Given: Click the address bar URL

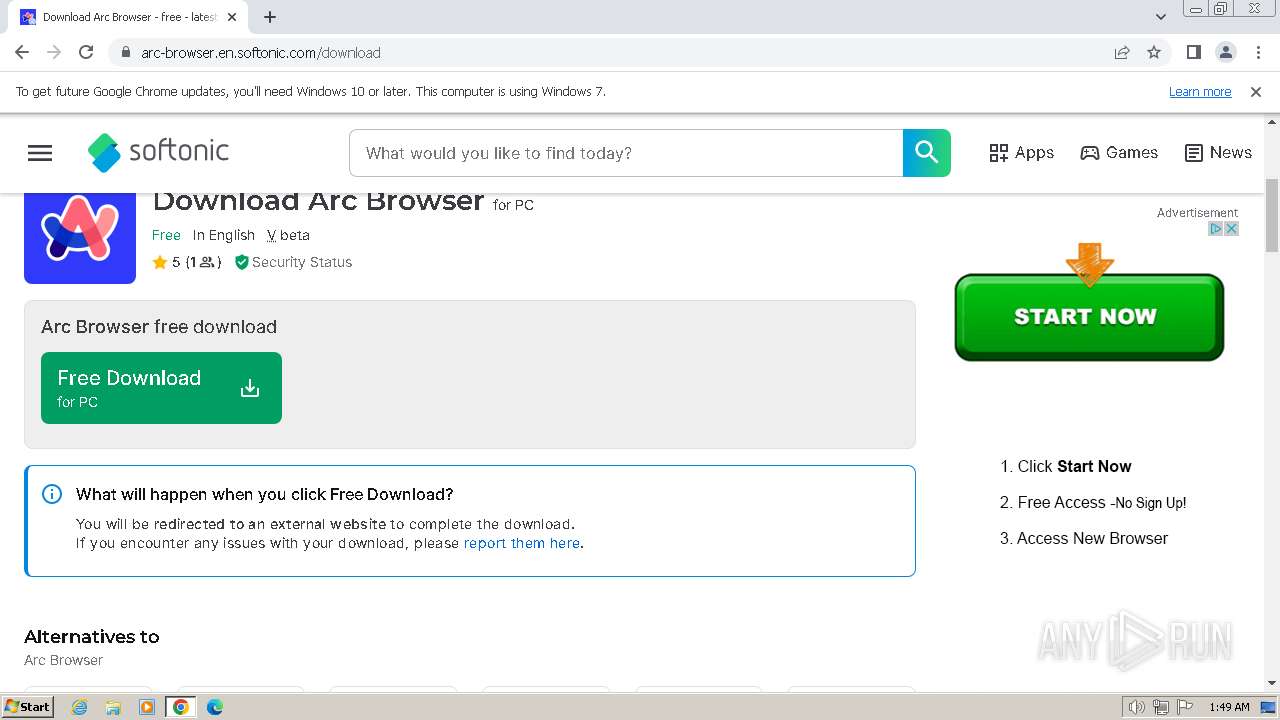Looking at the screenshot, I should [x=261, y=53].
